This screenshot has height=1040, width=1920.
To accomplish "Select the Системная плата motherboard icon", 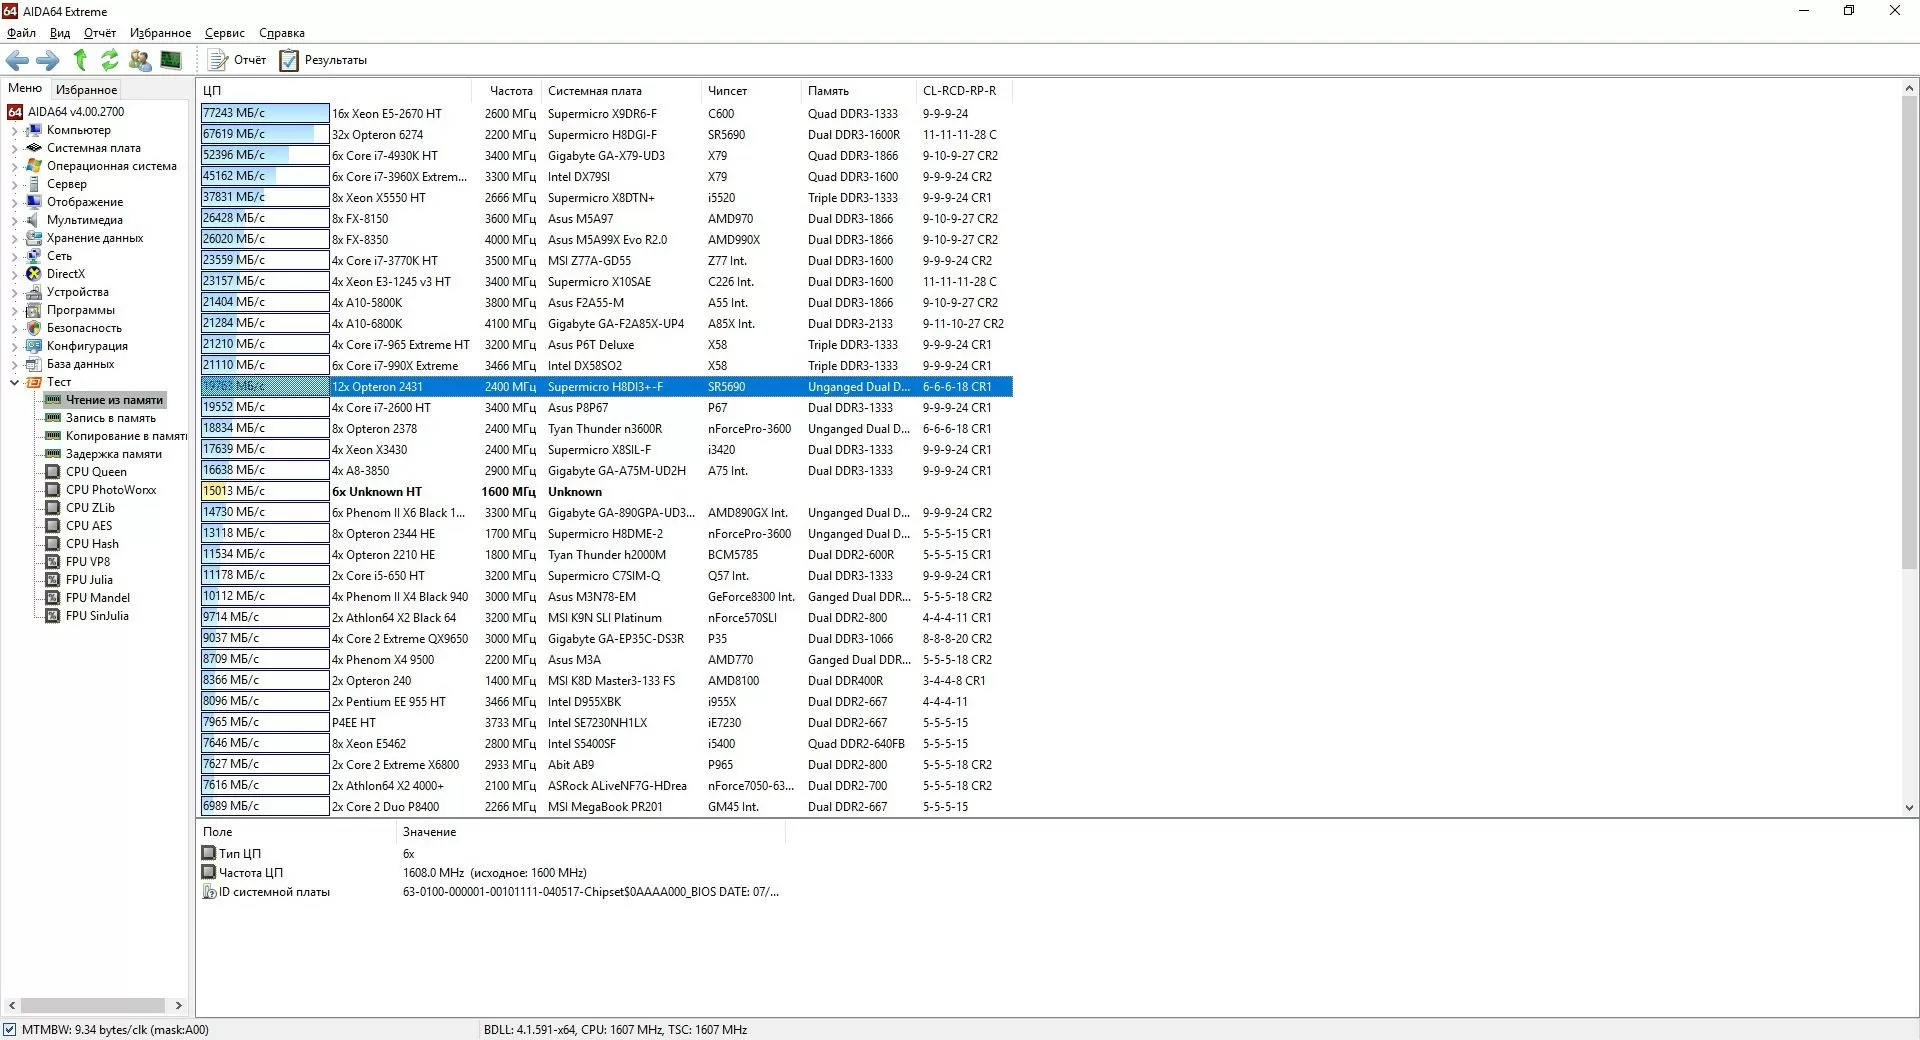I will [x=34, y=148].
